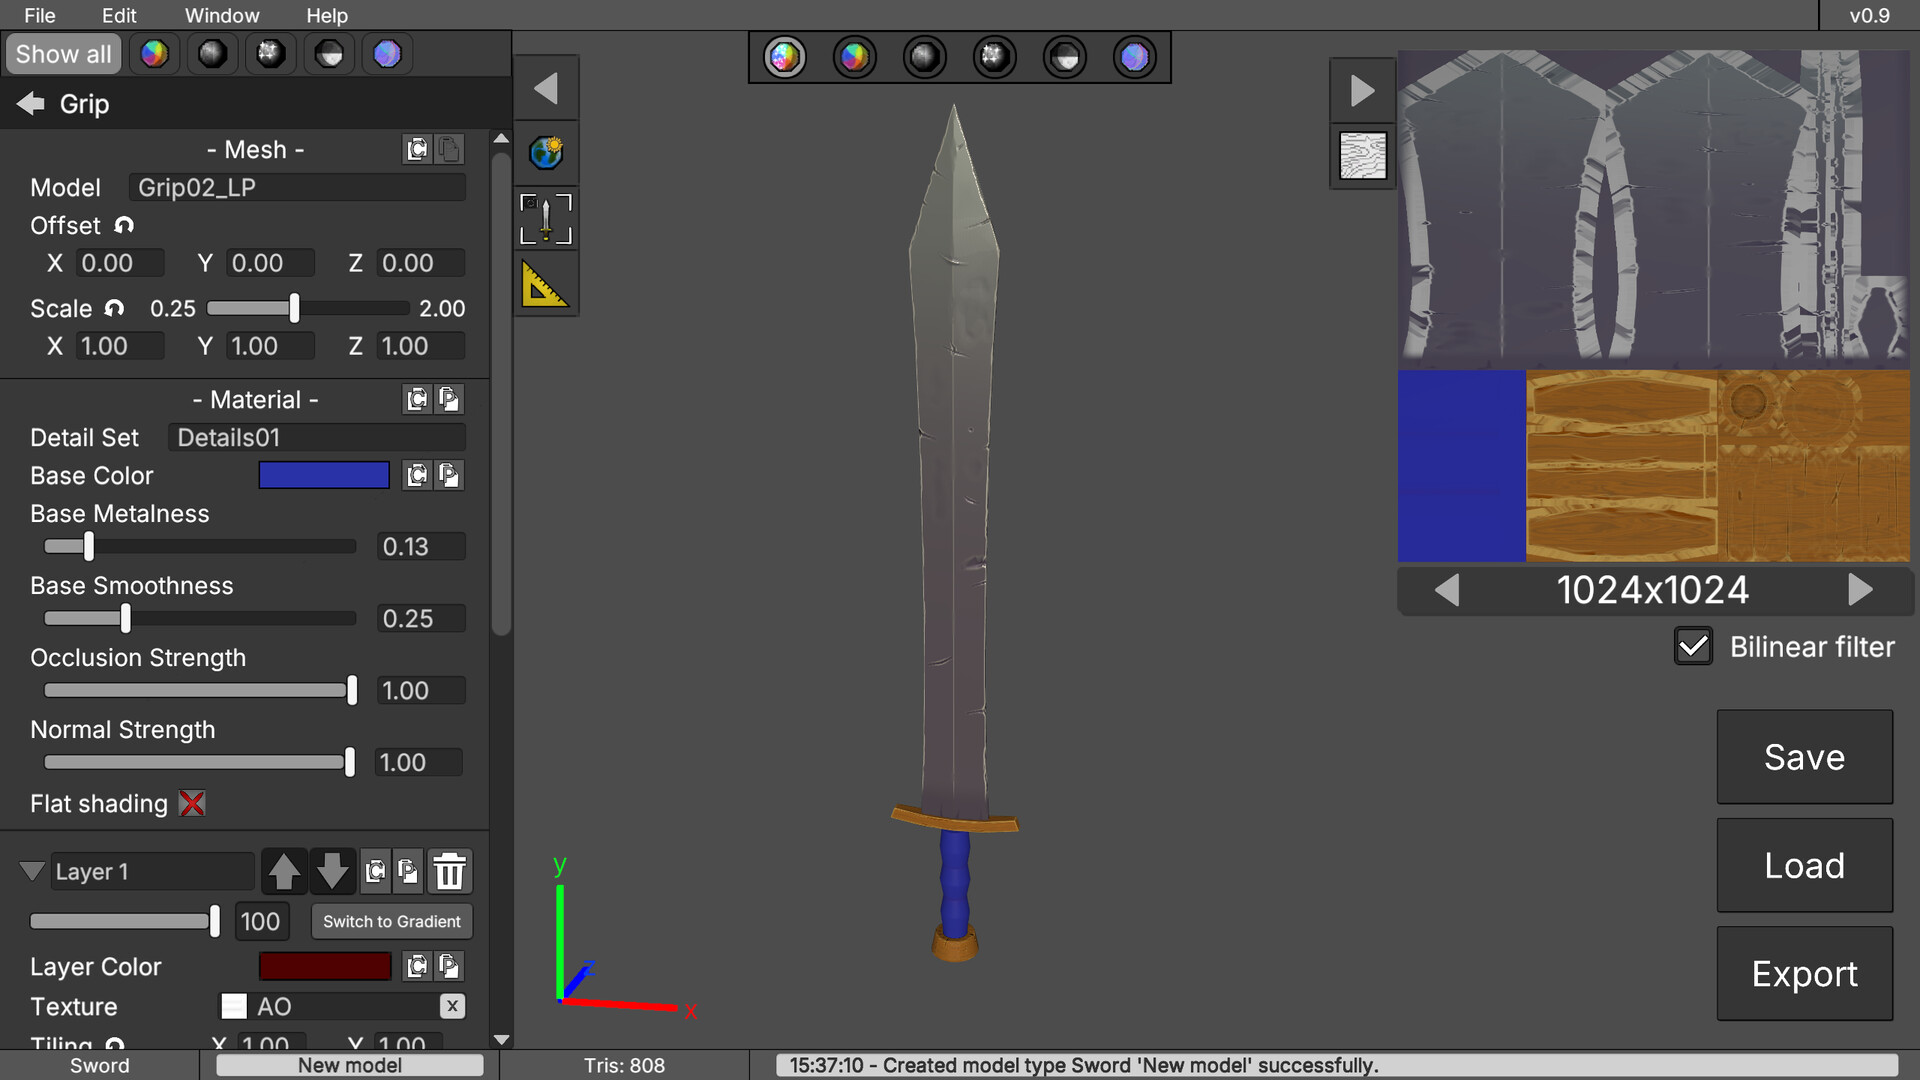1920x1080 pixels.
Task: Remove the AO texture with the X toggle
Action: 451,1006
